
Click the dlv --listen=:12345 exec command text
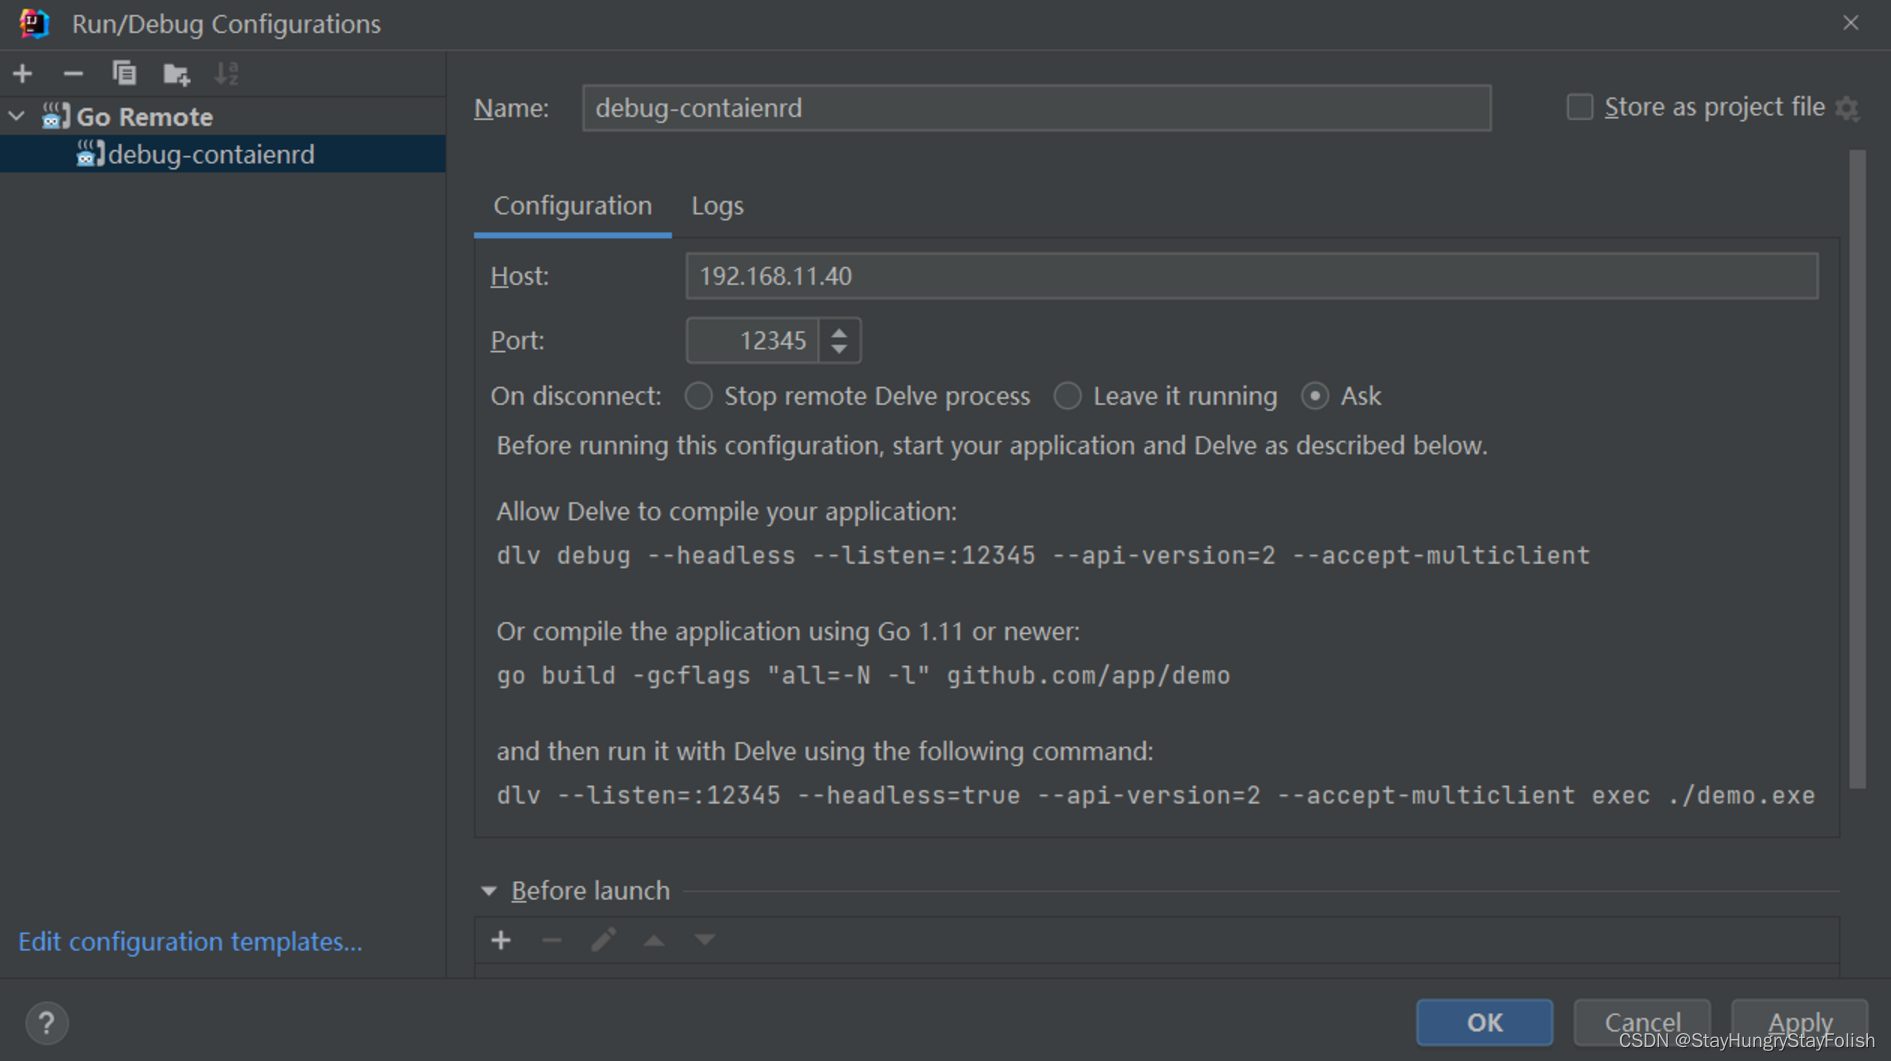tap(1155, 796)
